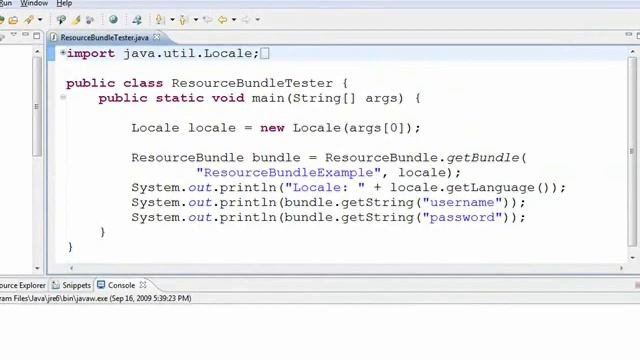The height and width of the screenshot is (360, 640).
Task: Open the next annotation dropdown arrow
Action: 172,20
